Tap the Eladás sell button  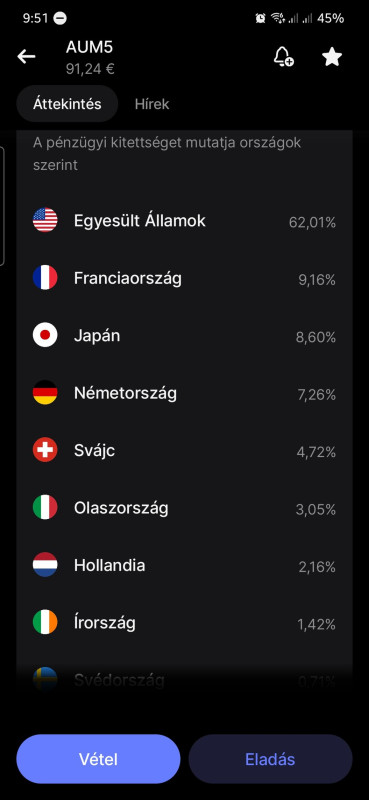click(x=270, y=759)
